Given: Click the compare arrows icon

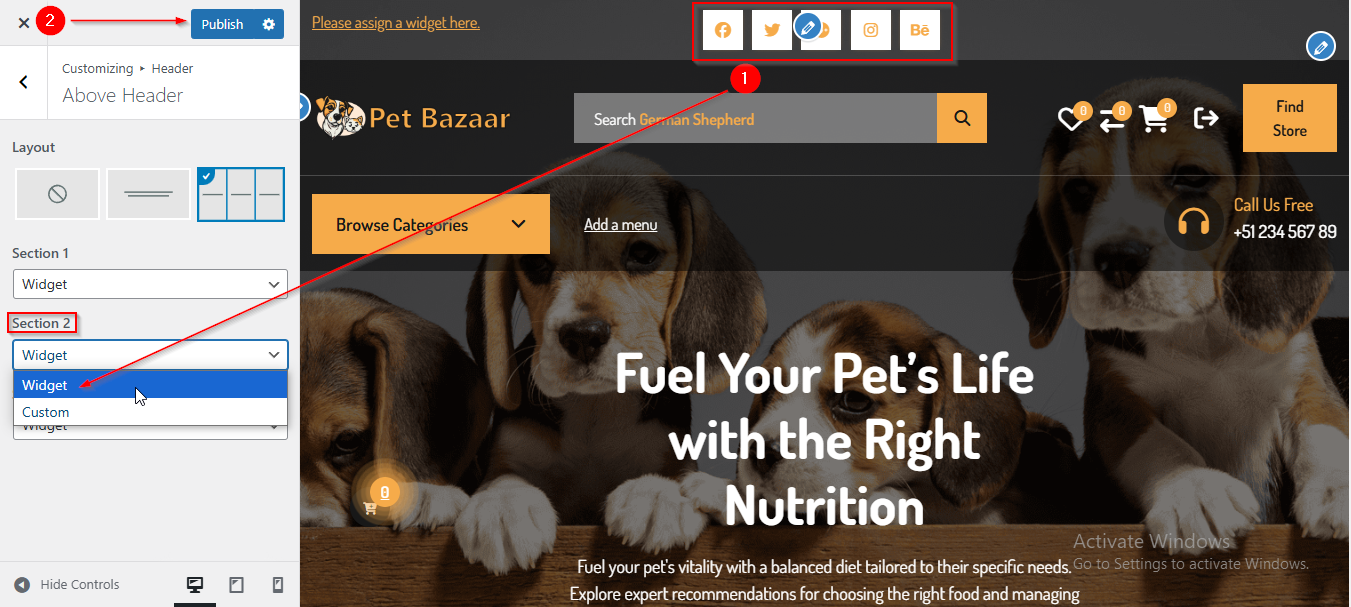Looking at the screenshot, I should tap(1111, 120).
